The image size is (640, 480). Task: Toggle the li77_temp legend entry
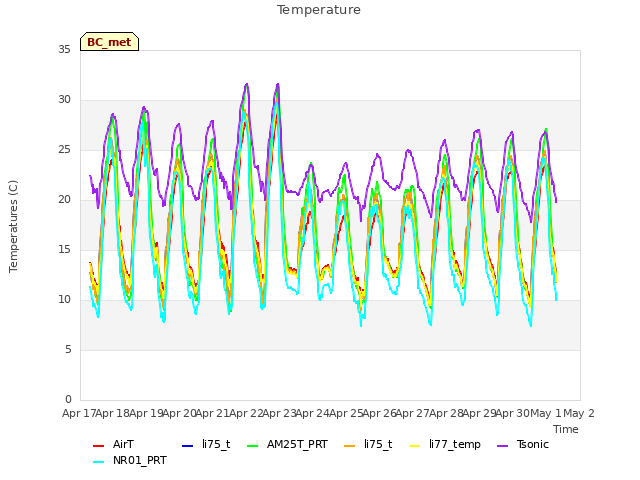tap(445, 444)
